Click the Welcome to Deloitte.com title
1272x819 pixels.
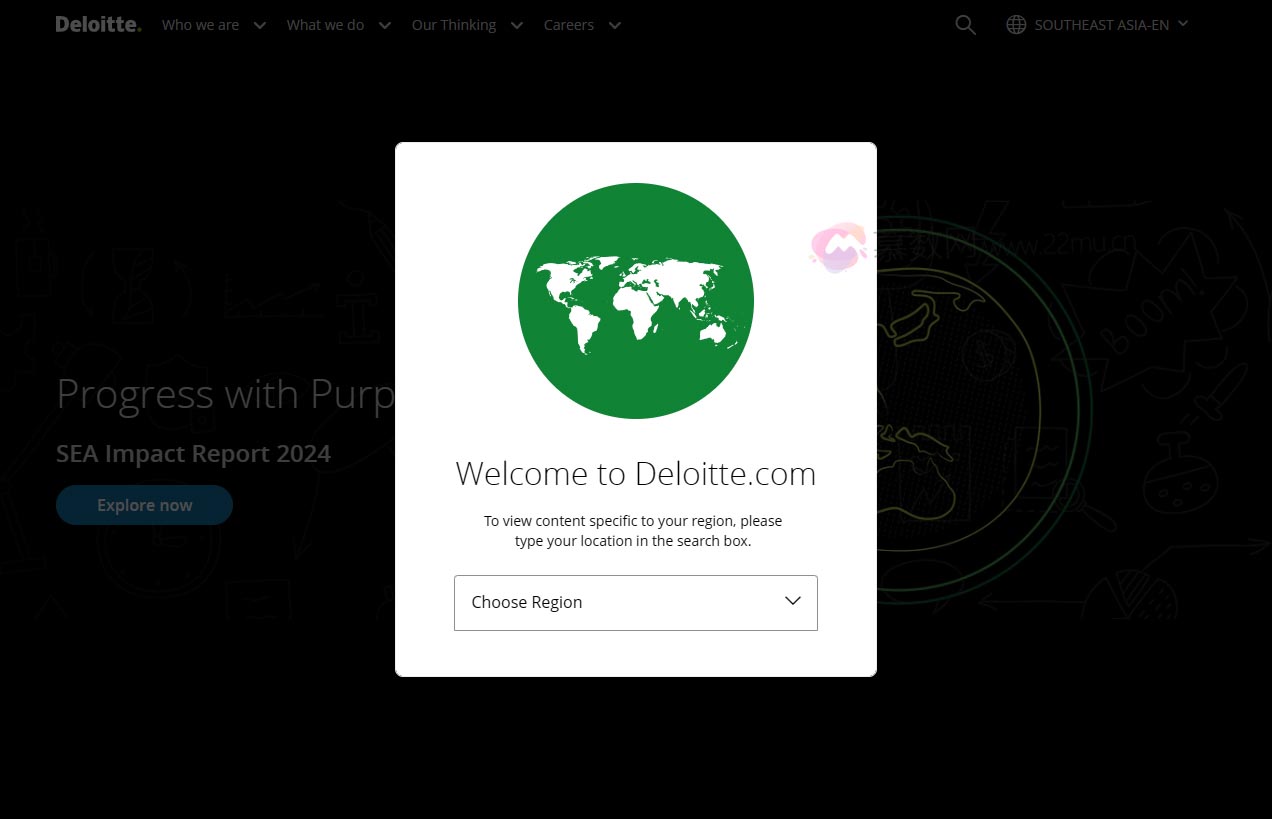coord(635,473)
